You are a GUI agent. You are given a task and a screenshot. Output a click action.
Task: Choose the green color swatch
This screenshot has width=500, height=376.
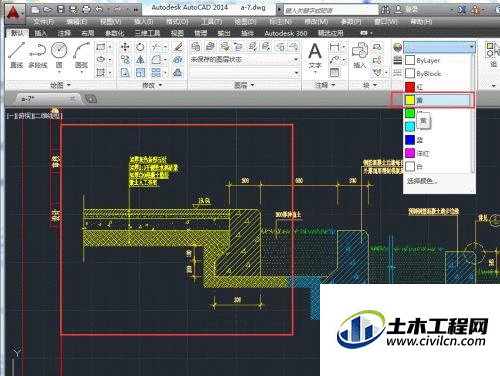click(x=410, y=113)
